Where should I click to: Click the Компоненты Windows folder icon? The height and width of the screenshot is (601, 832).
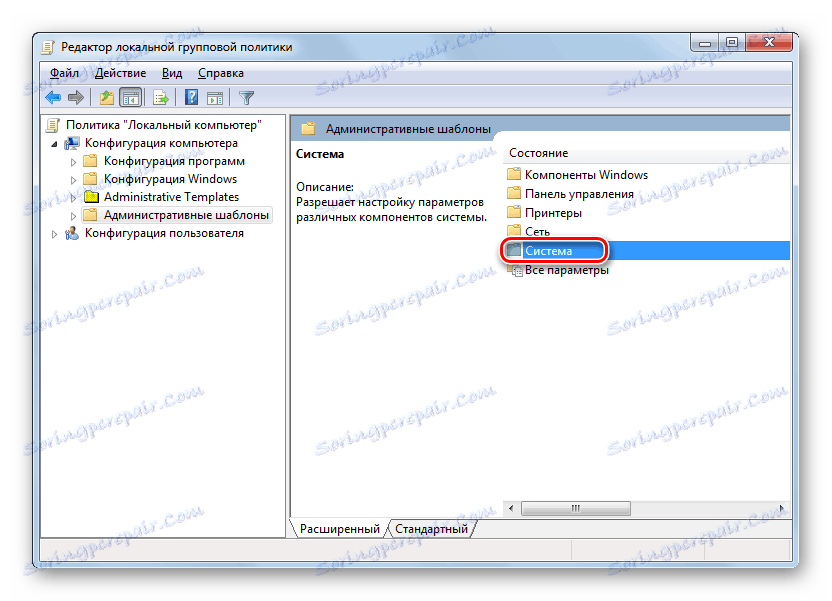click(x=514, y=174)
